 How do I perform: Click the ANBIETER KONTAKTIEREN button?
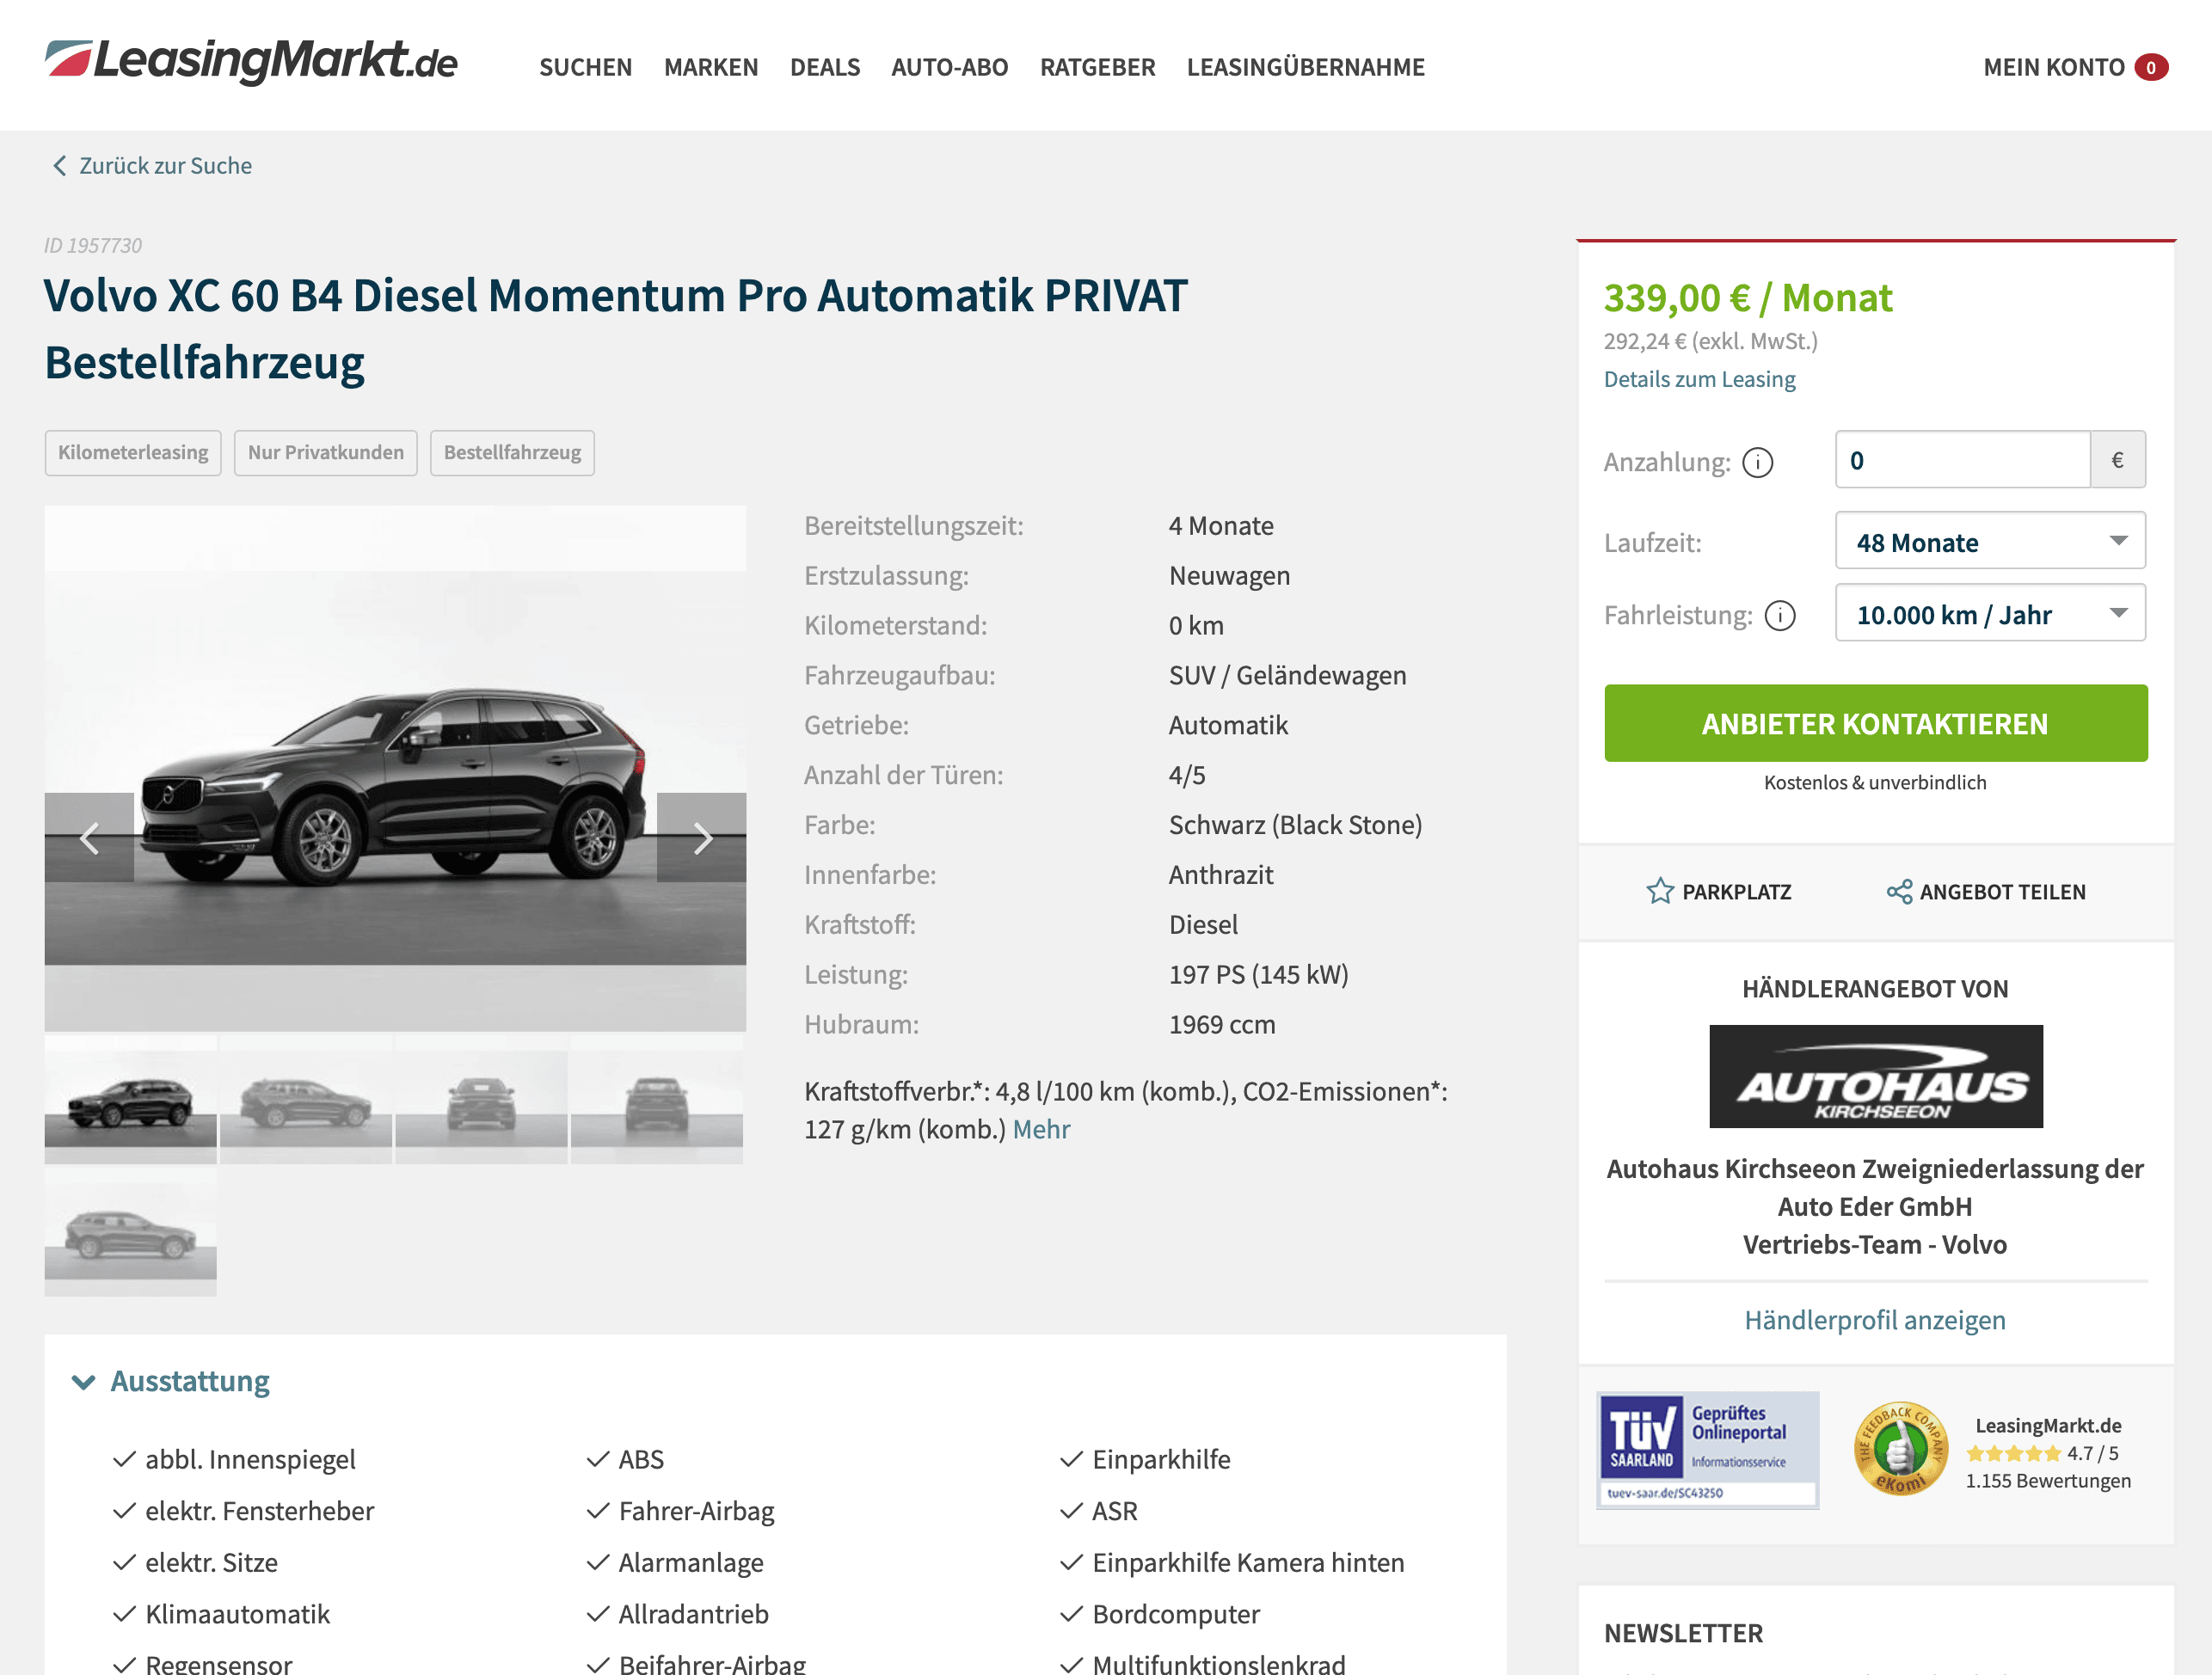coord(1876,723)
